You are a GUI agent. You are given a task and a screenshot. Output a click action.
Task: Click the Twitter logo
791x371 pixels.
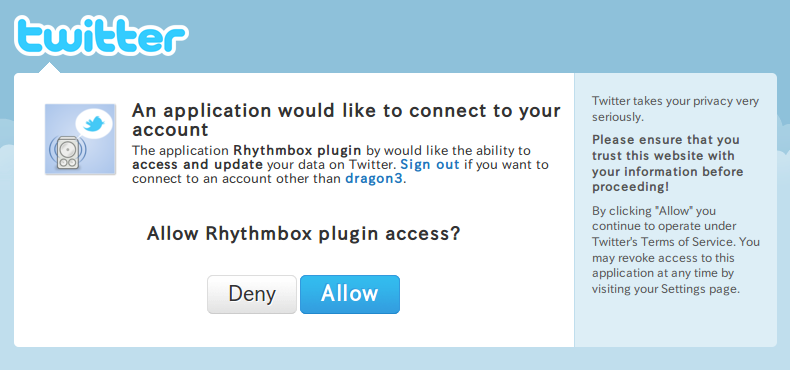coord(101,35)
